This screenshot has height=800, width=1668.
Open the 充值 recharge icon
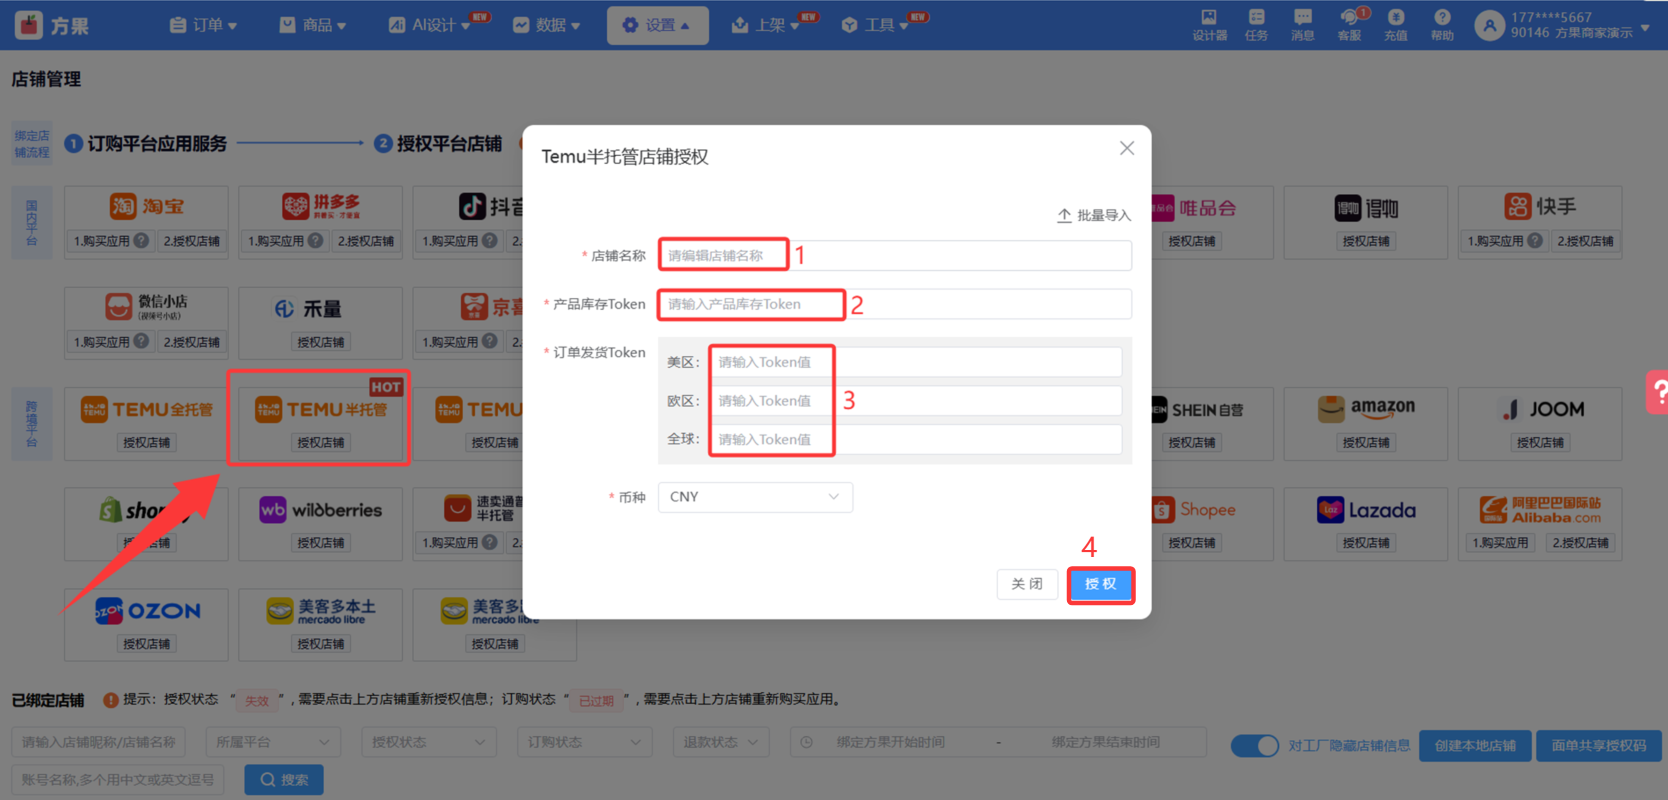[1396, 17]
